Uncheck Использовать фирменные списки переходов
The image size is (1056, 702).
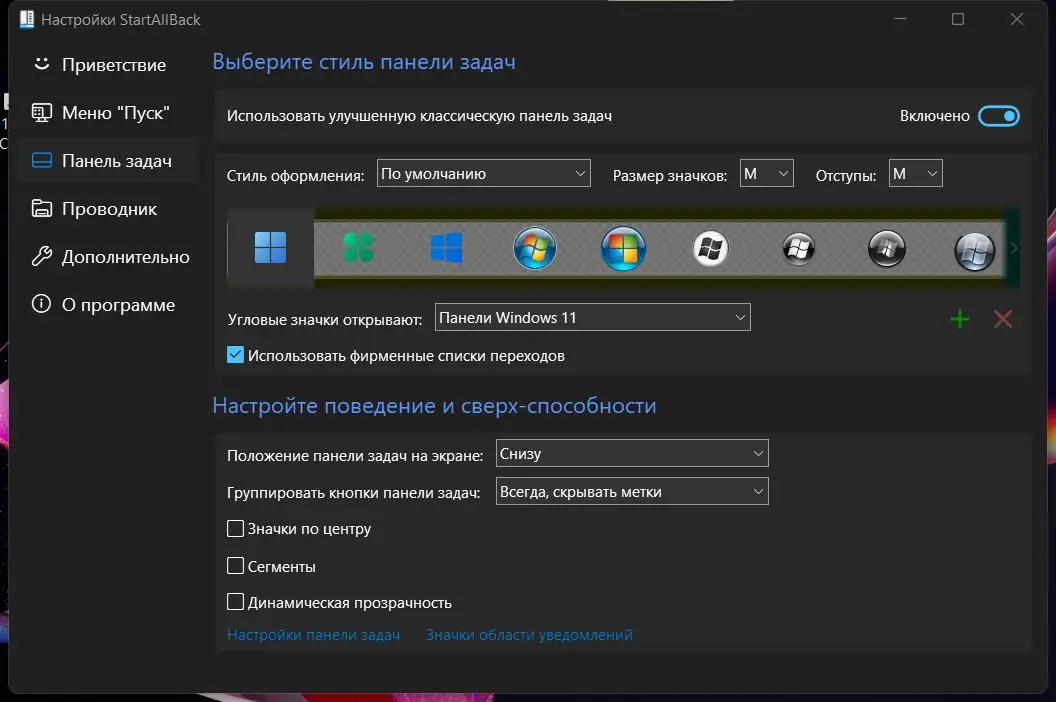pos(236,354)
